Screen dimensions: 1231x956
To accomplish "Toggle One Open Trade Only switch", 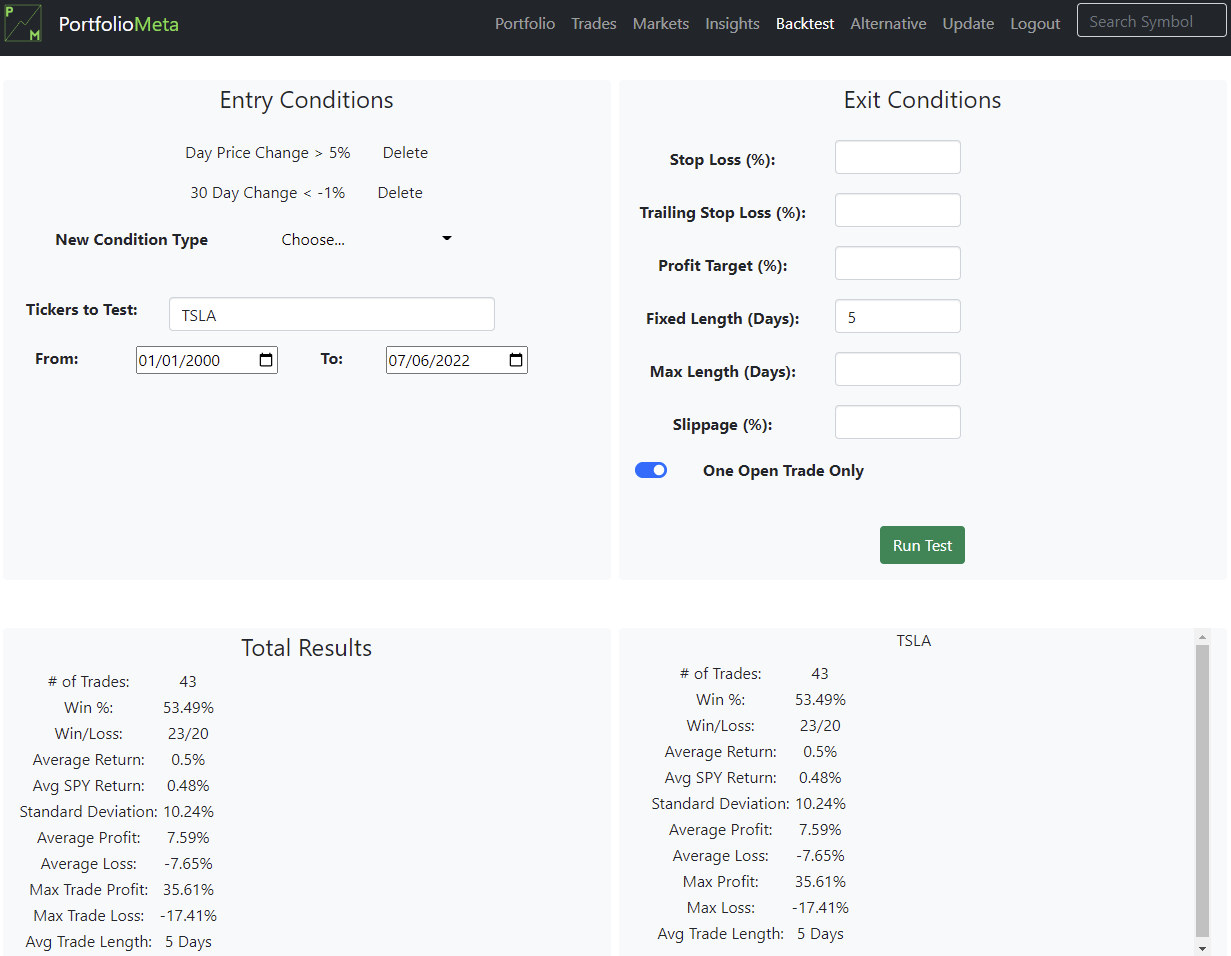I will coord(651,470).
